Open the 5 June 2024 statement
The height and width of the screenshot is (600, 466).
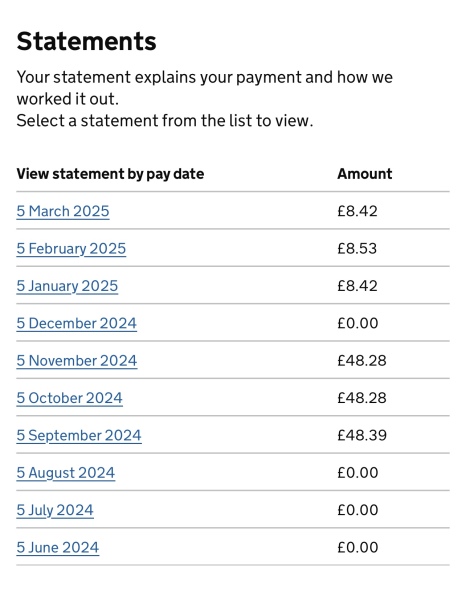click(x=58, y=548)
